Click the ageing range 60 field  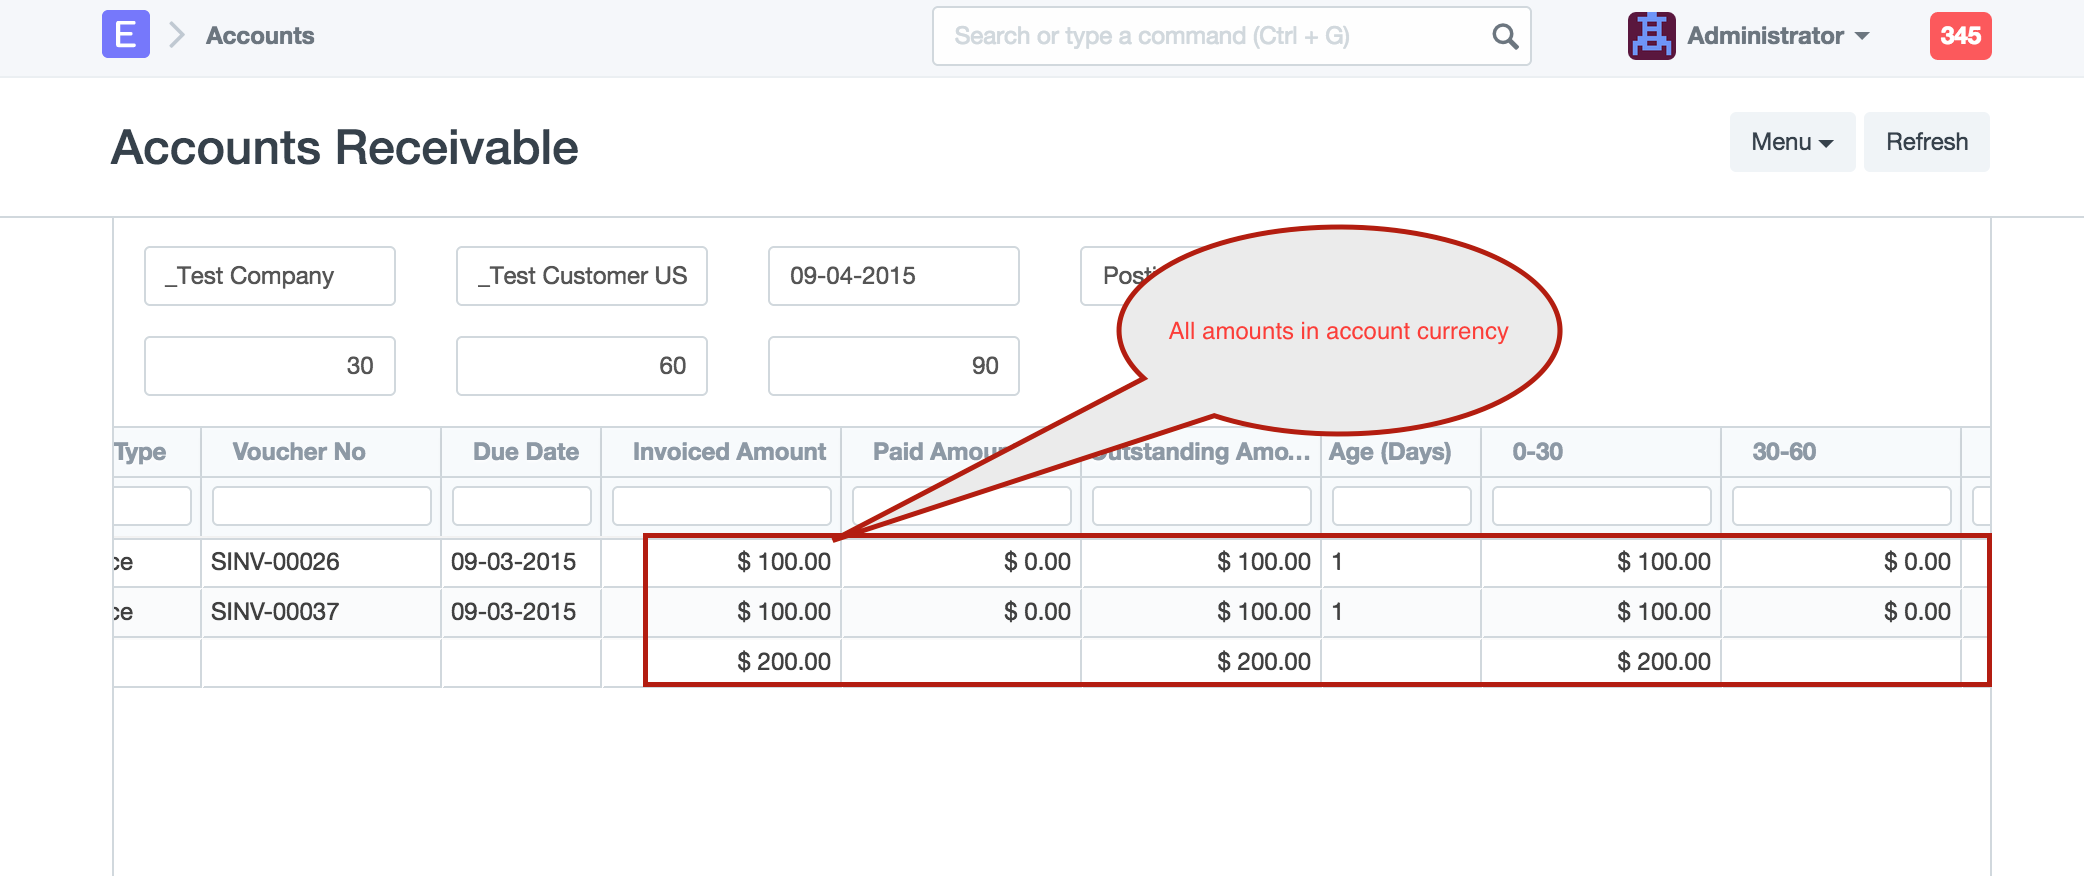click(x=582, y=366)
